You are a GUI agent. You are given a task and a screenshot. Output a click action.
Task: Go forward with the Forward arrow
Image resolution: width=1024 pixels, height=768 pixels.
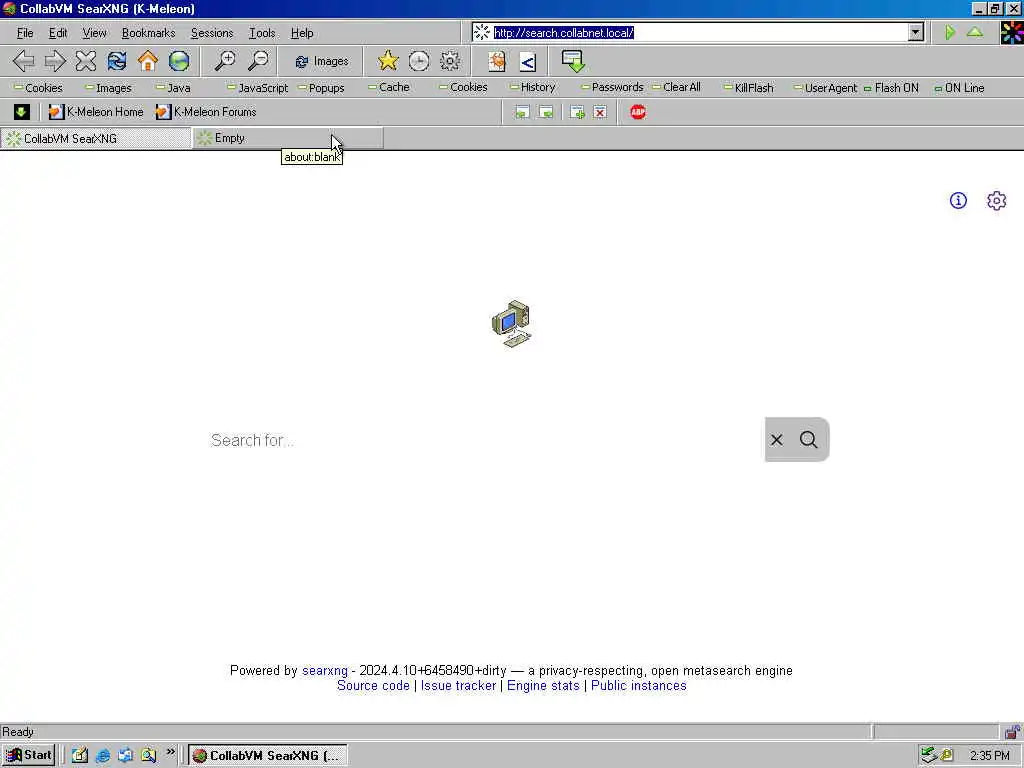(55, 61)
